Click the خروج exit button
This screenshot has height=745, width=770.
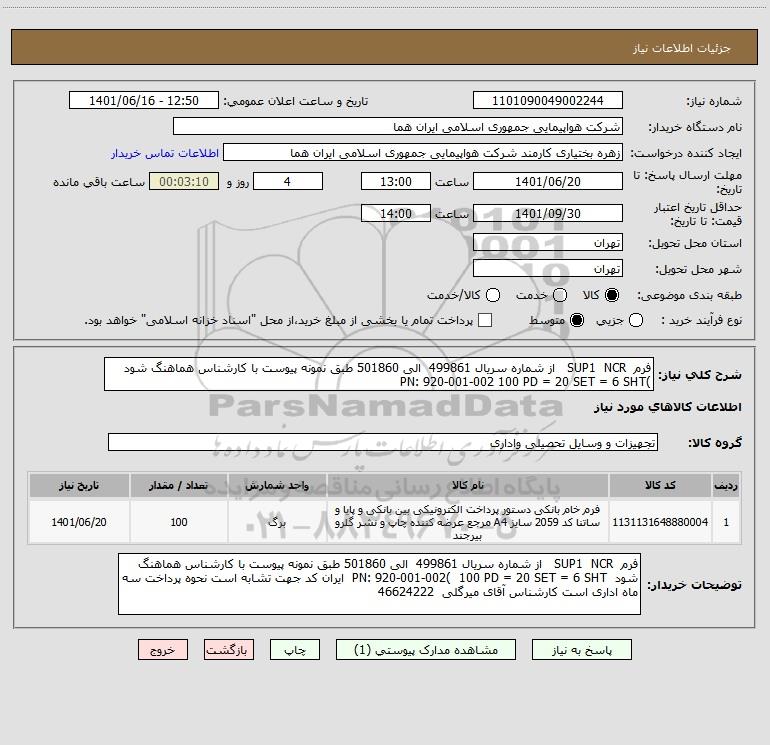163,650
